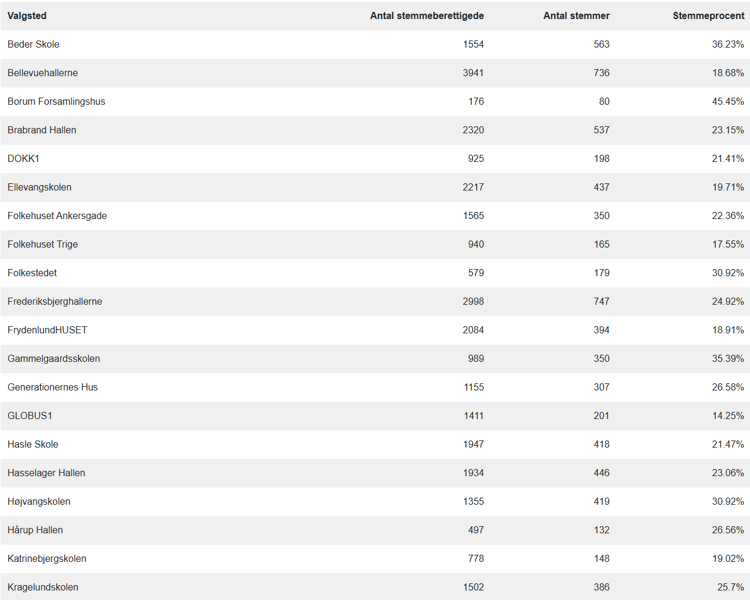Select Folkehuset Ankersgade in the table
This screenshot has height=600, width=750.
click(x=57, y=216)
